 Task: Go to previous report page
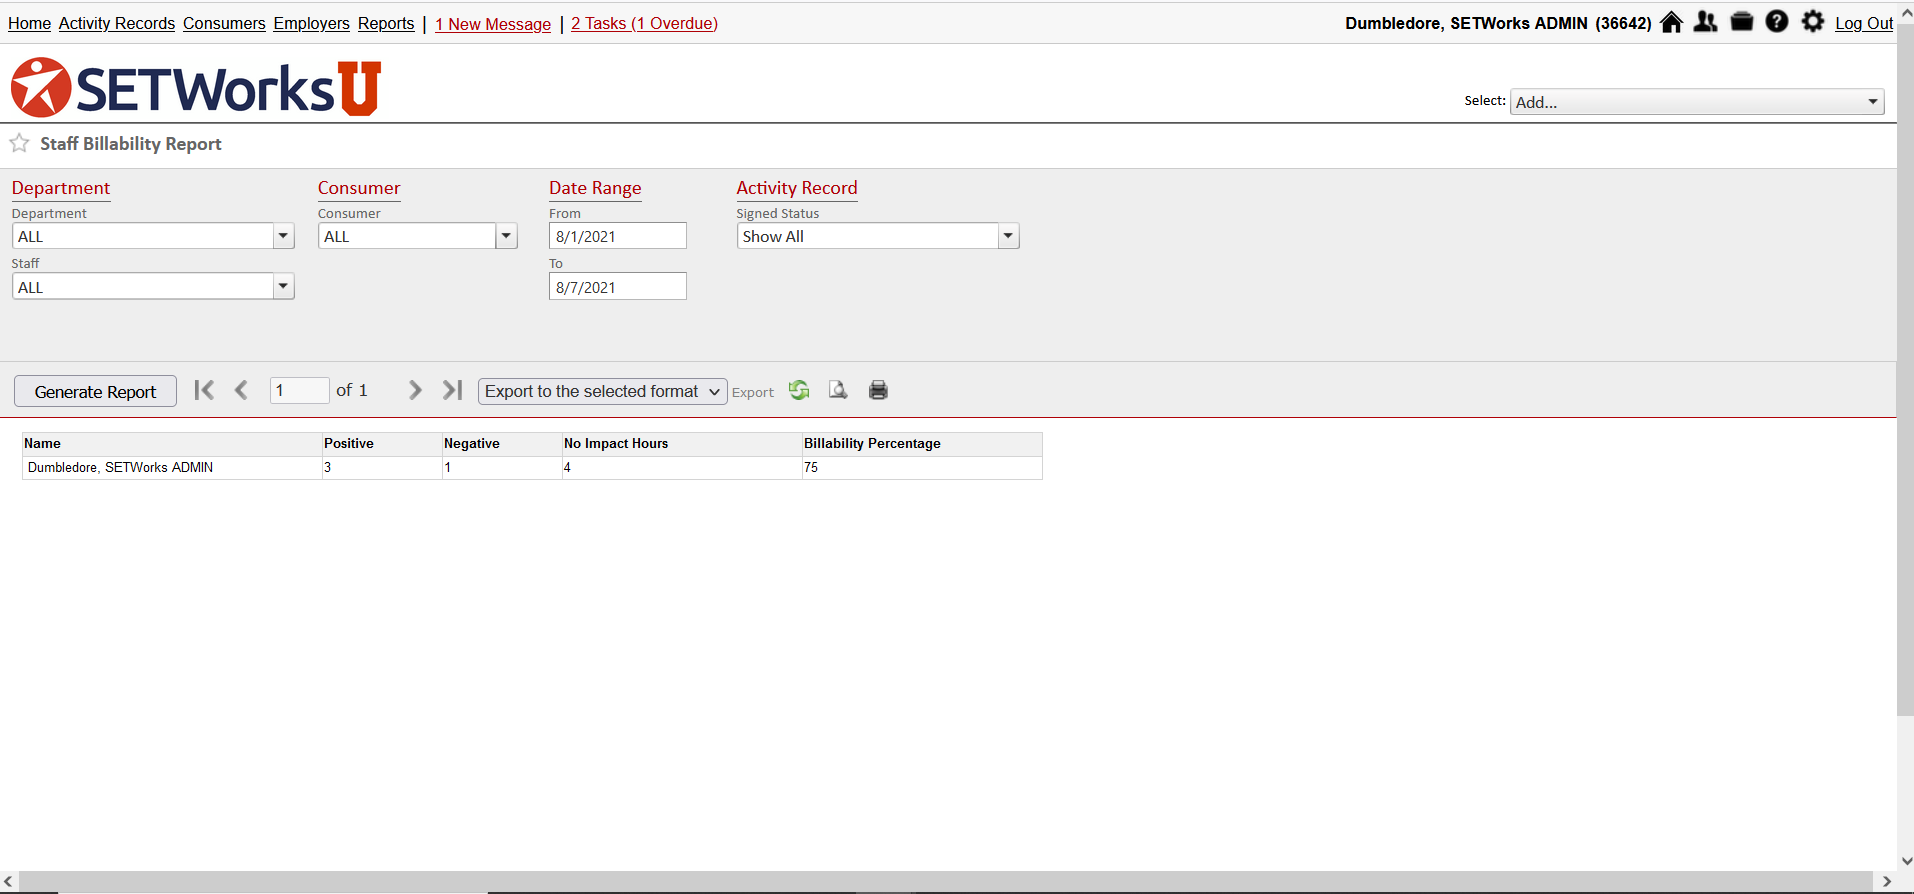coord(241,390)
